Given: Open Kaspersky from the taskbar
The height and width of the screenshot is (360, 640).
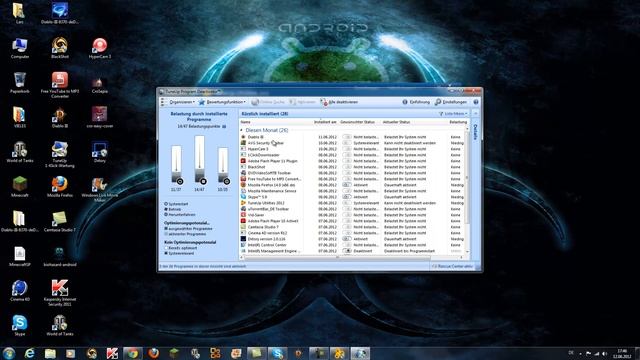Looking at the screenshot, I should point(112,353).
